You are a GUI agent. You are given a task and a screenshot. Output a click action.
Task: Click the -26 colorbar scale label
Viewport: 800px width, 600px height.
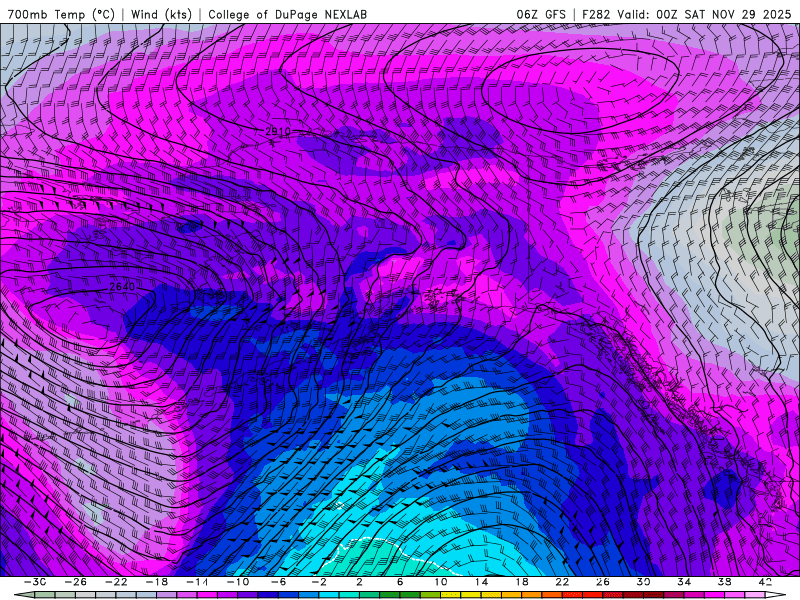pos(76,582)
